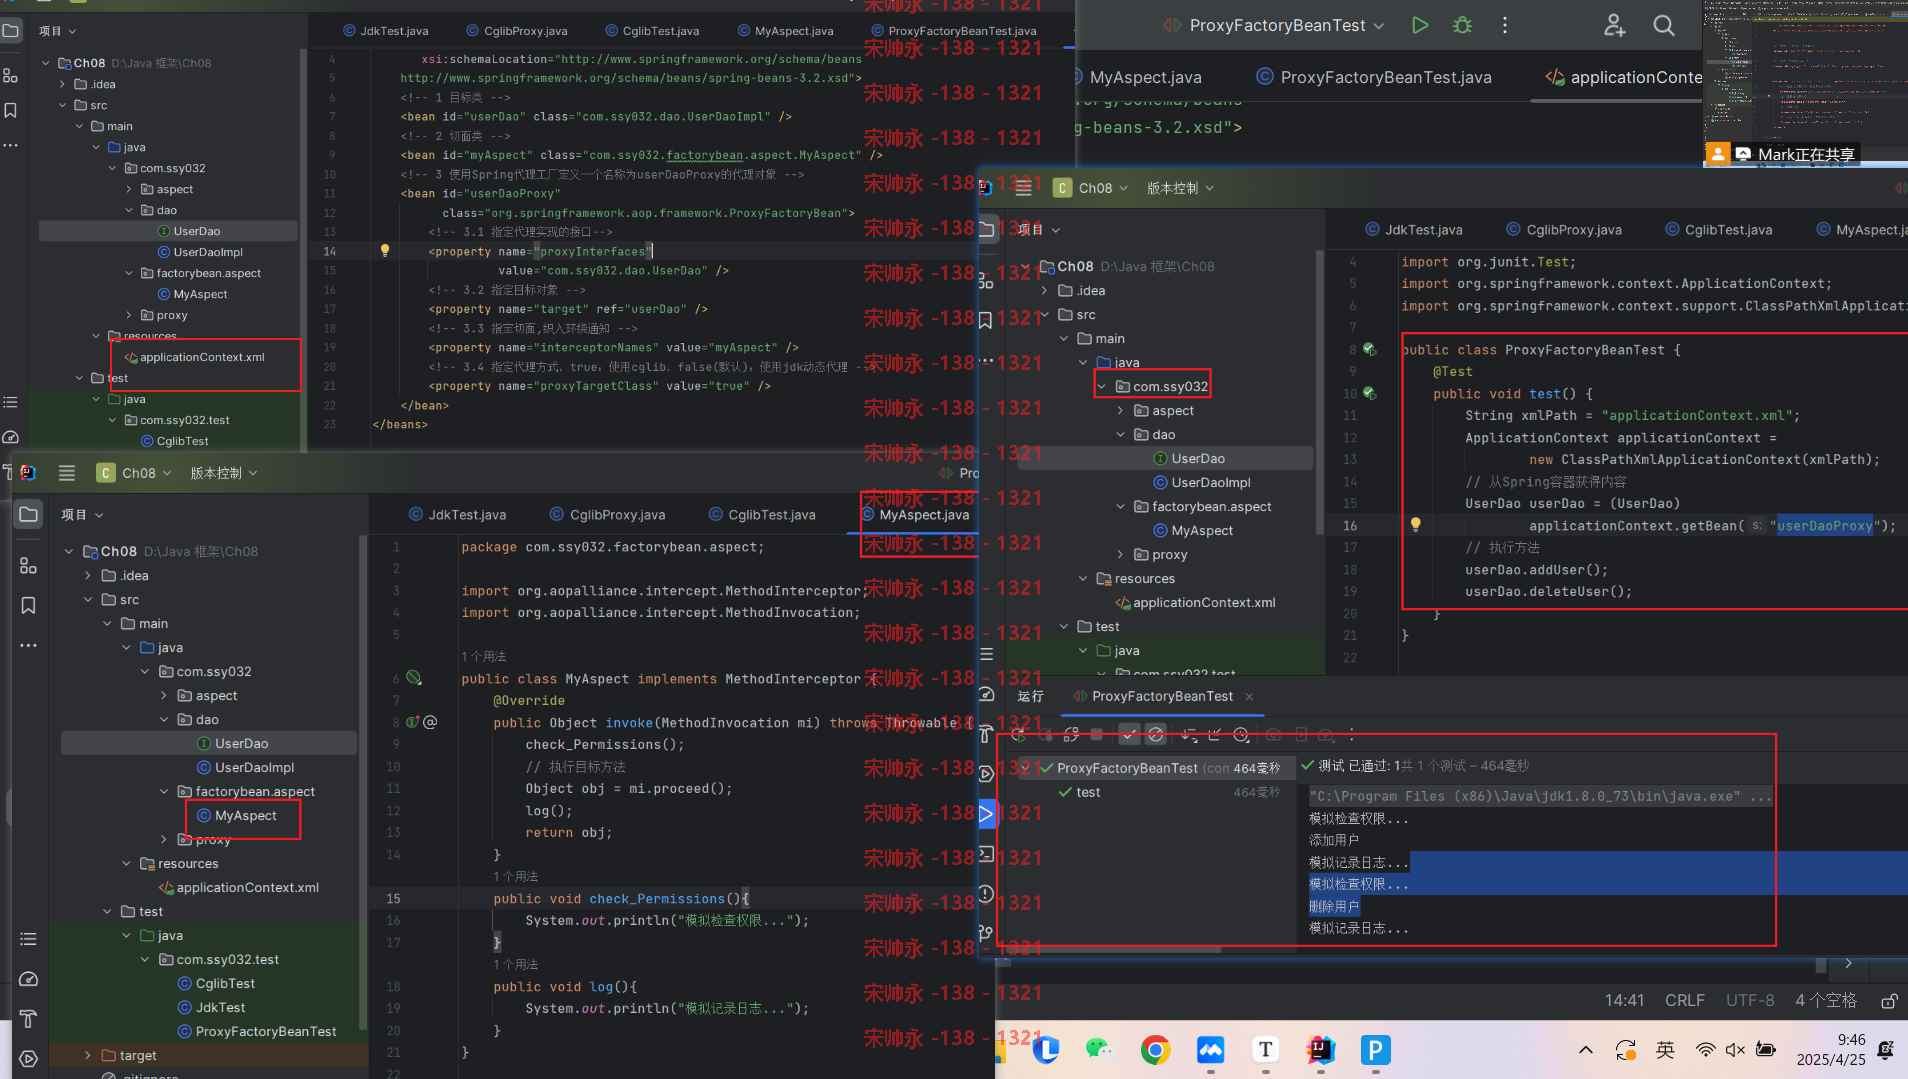Viewport: 1908px width, 1079px height.
Task: Expand the .idea folder in the bottom-left project tree
Action: click(x=88, y=575)
